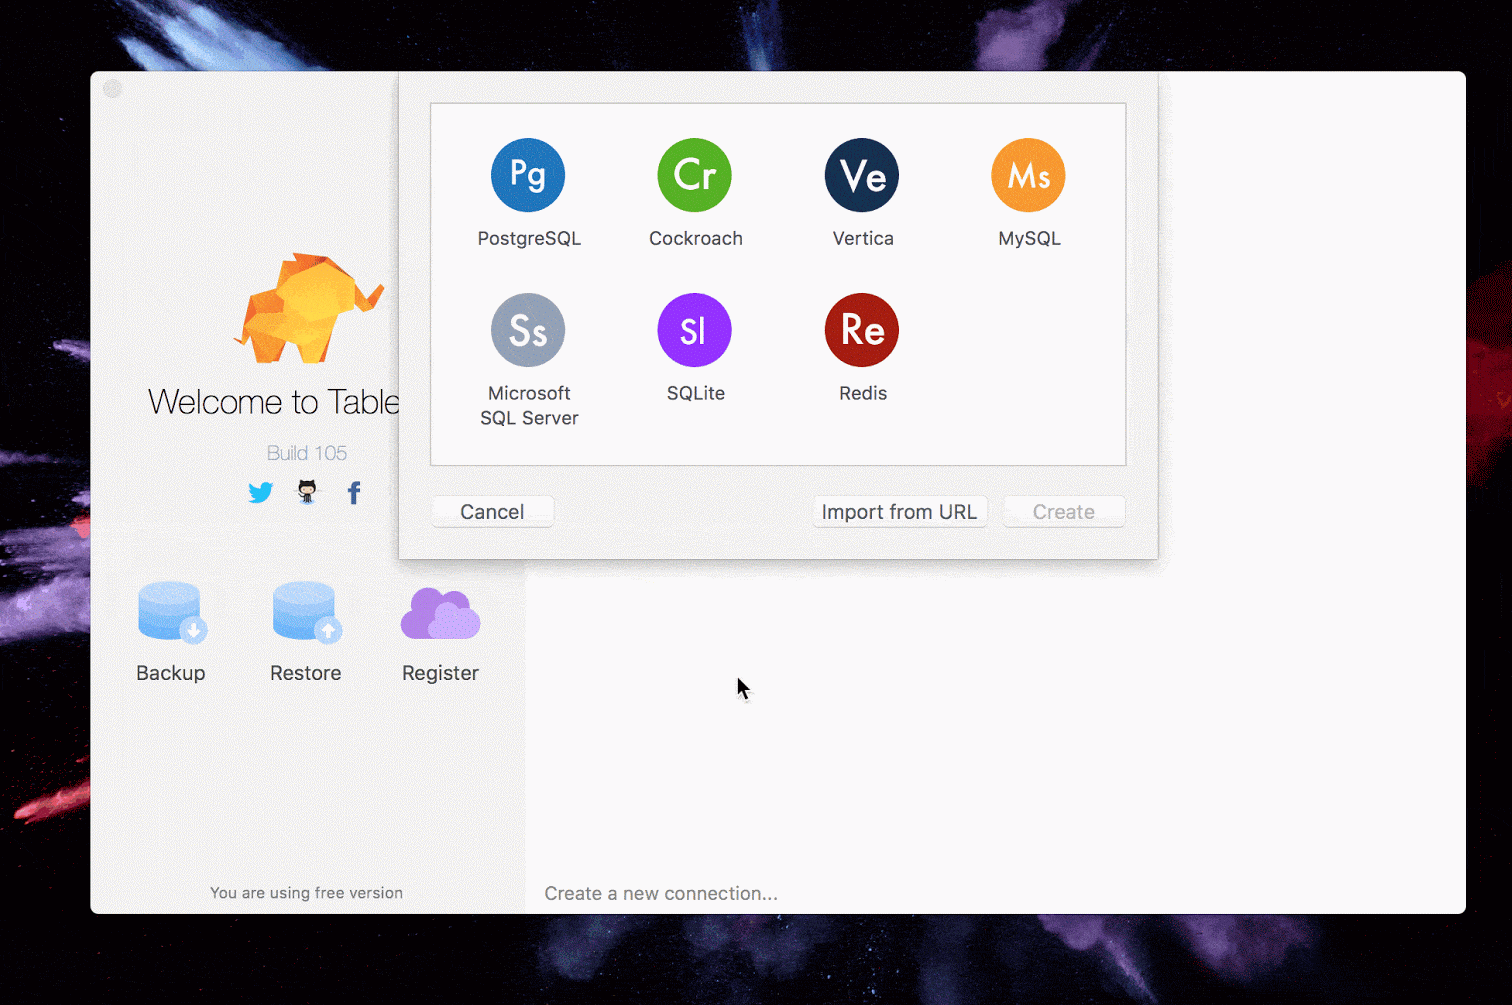Screen dimensions: 1512x1005
Task: Click 'You are using free version' text
Action: [x=306, y=893]
